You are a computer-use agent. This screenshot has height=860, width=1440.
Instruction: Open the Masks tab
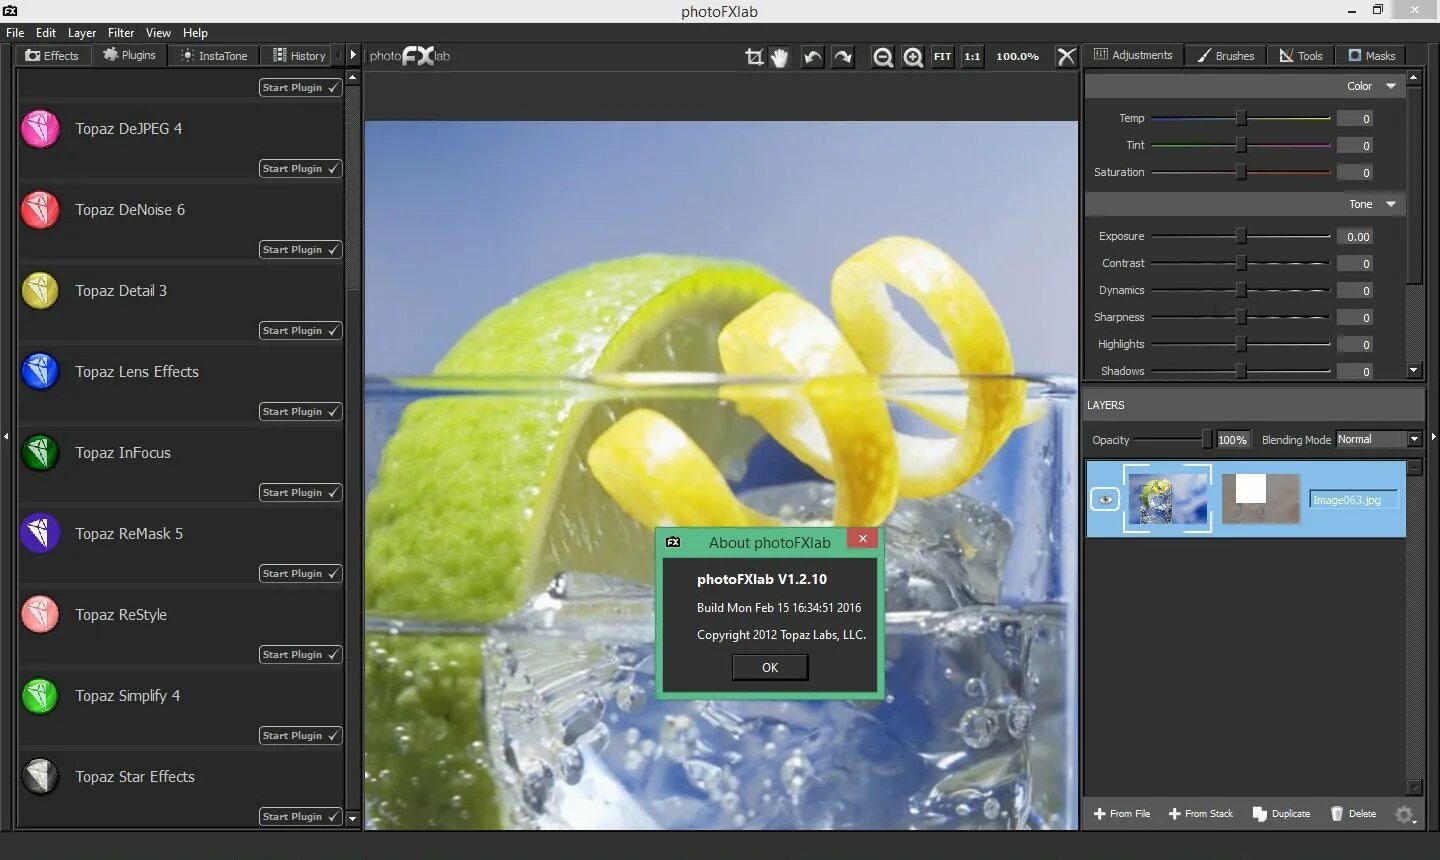pyautogui.click(x=1372, y=56)
